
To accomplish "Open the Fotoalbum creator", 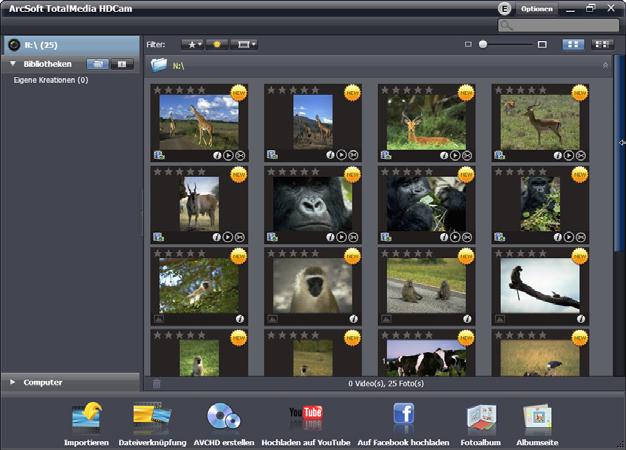I will tap(481, 424).
